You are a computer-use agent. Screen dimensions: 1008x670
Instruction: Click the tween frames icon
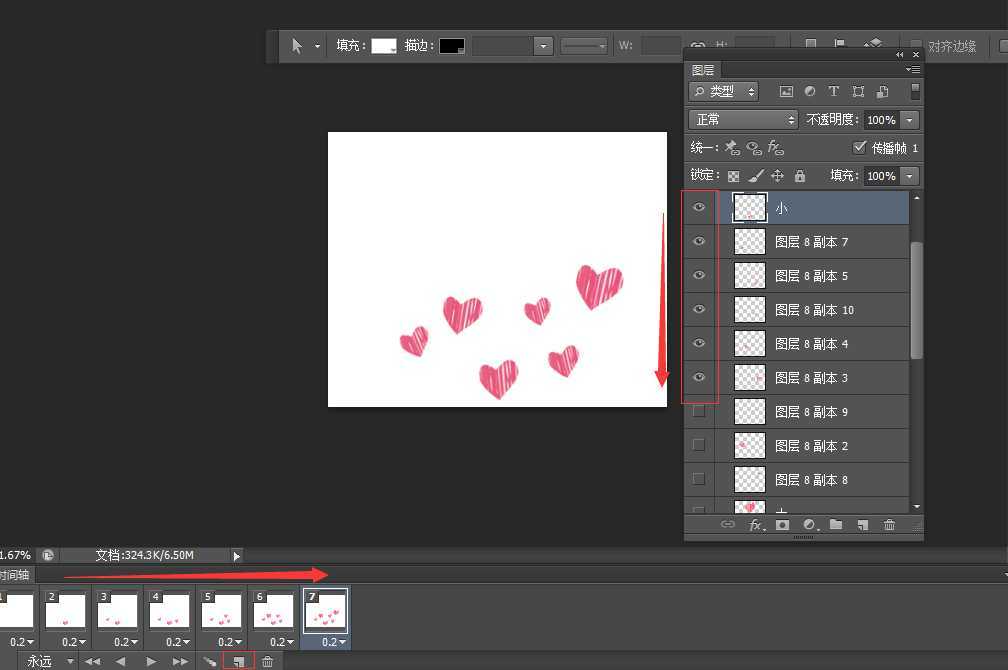[x=209, y=661]
